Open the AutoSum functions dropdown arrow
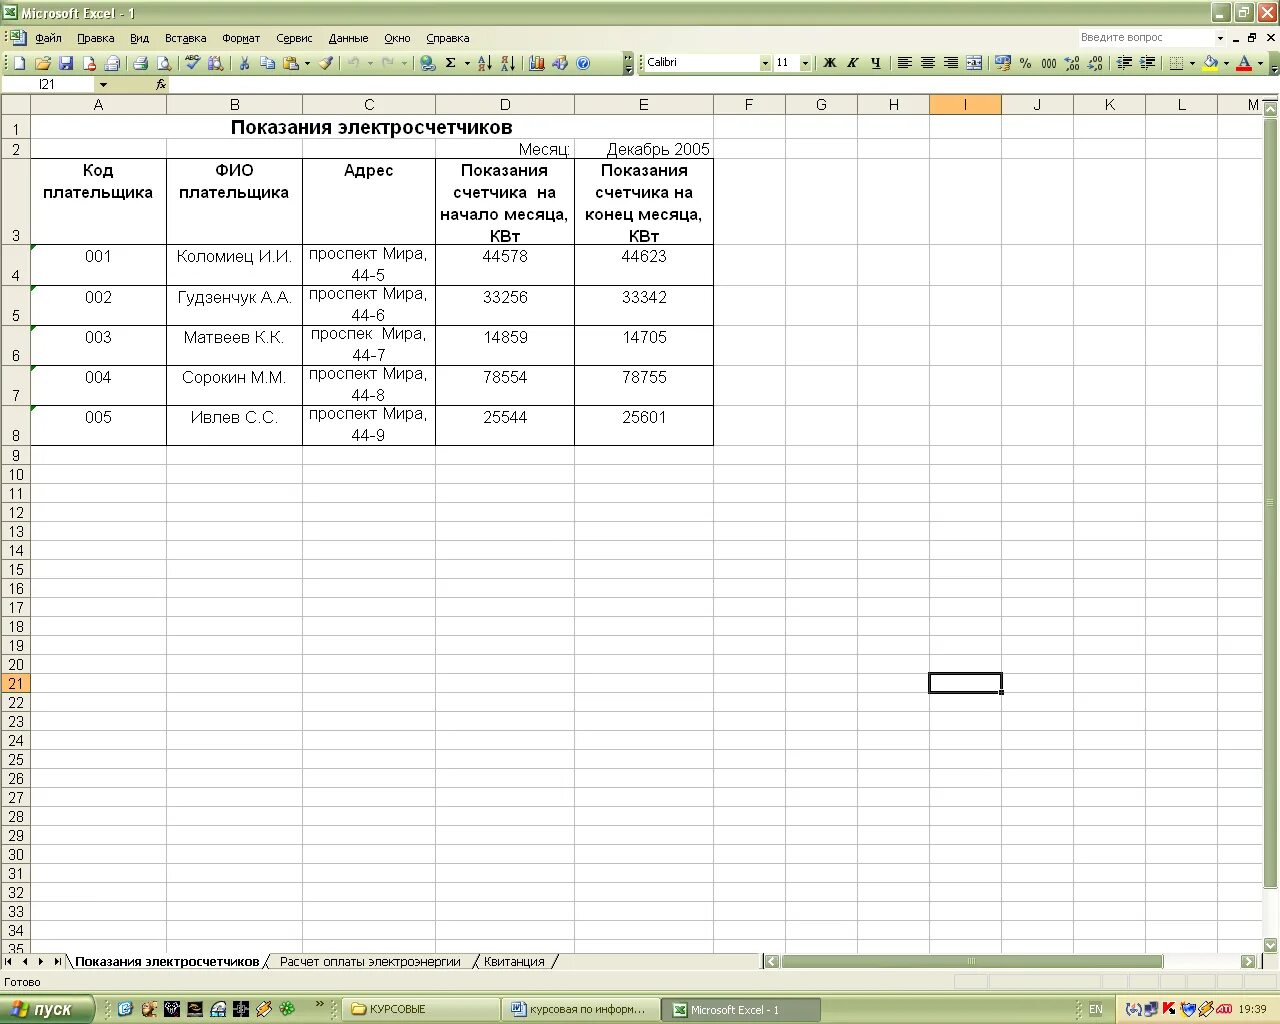The height and width of the screenshot is (1024, 1280). click(x=467, y=63)
